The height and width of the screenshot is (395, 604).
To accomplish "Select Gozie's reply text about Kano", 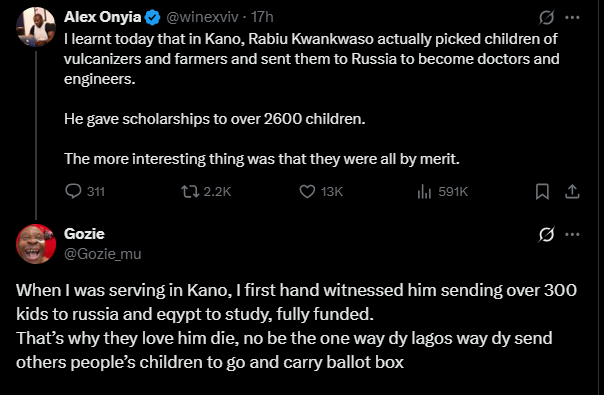I will [x=296, y=326].
